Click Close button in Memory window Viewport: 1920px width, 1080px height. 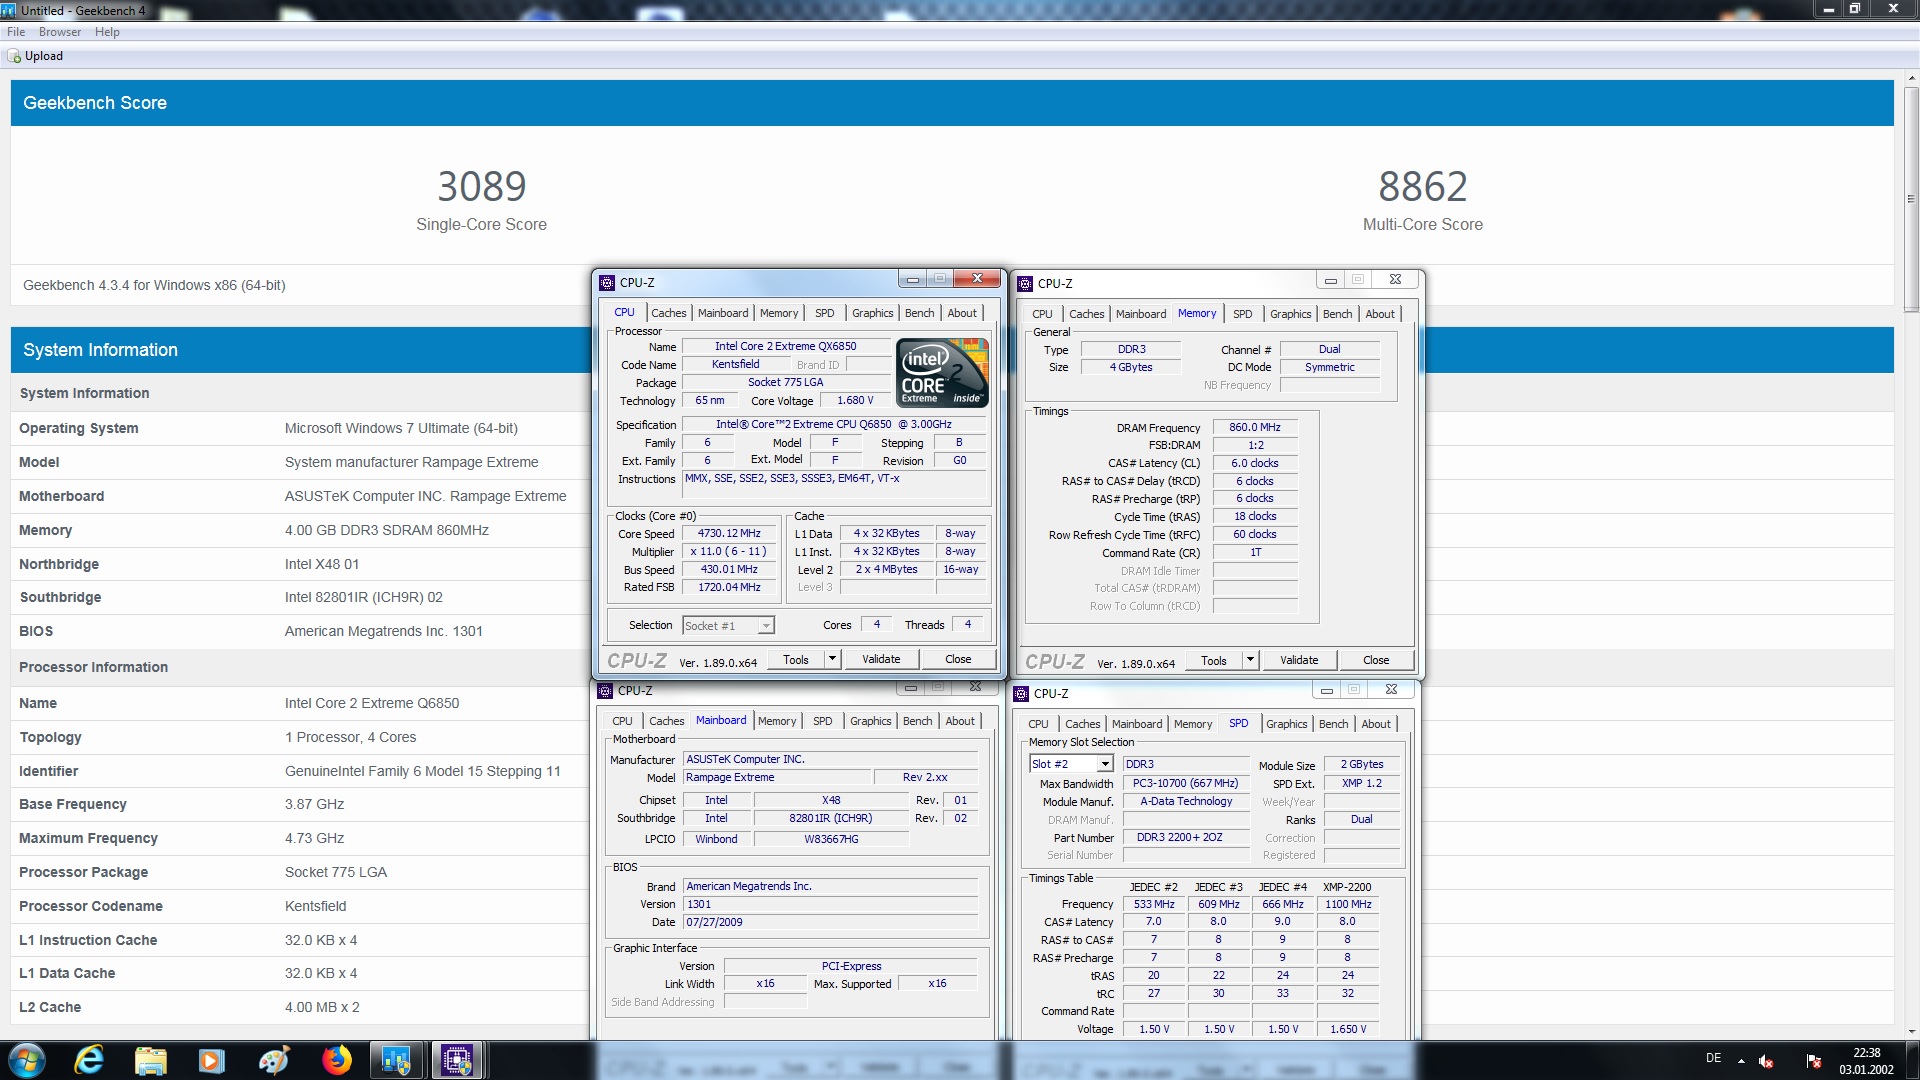tap(1376, 660)
